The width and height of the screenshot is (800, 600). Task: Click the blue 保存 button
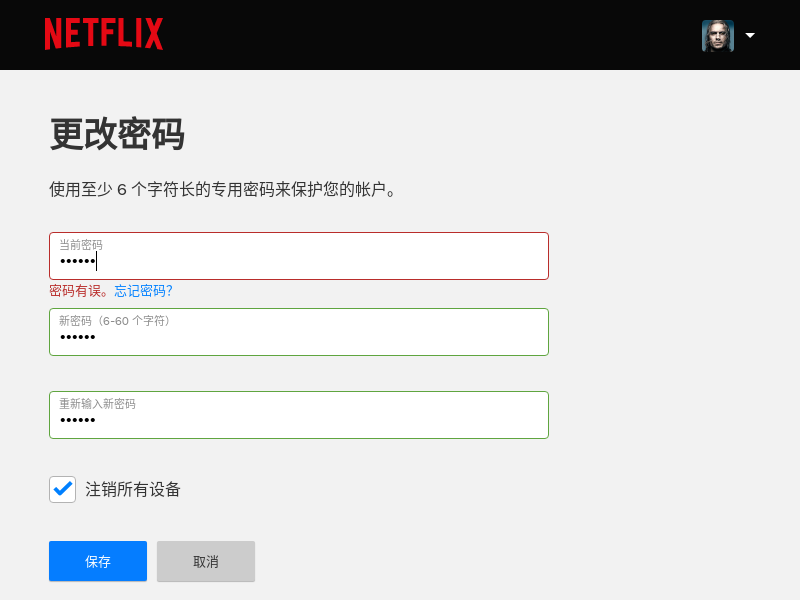[98, 561]
